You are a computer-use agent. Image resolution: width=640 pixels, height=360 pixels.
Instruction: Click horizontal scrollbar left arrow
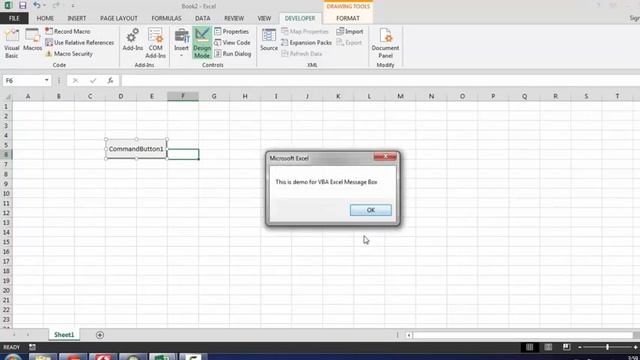click(409, 335)
